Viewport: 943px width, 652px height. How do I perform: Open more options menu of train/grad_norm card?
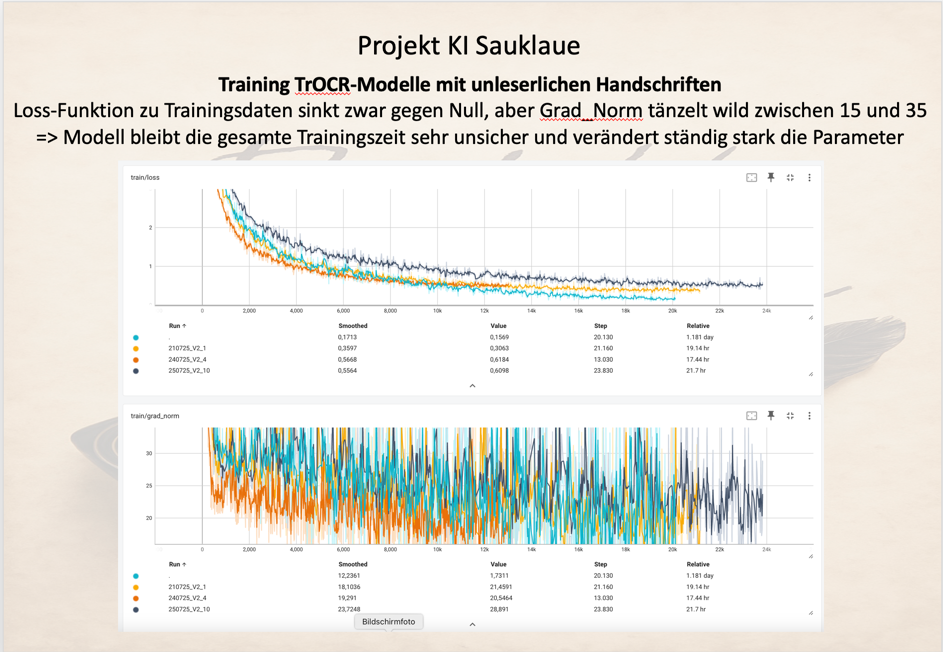pyautogui.click(x=809, y=416)
